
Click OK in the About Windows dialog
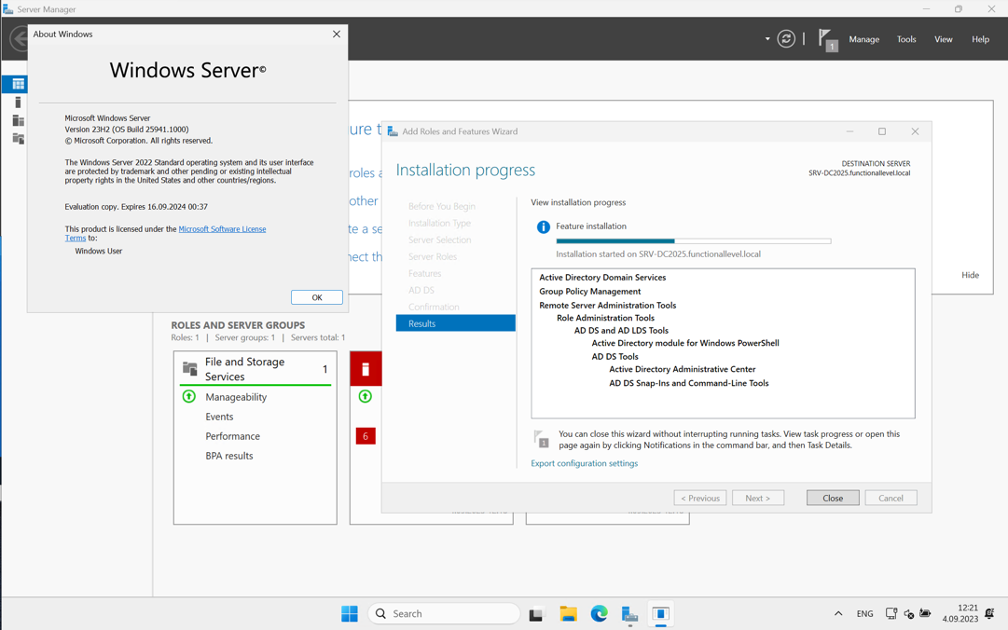coord(316,297)
